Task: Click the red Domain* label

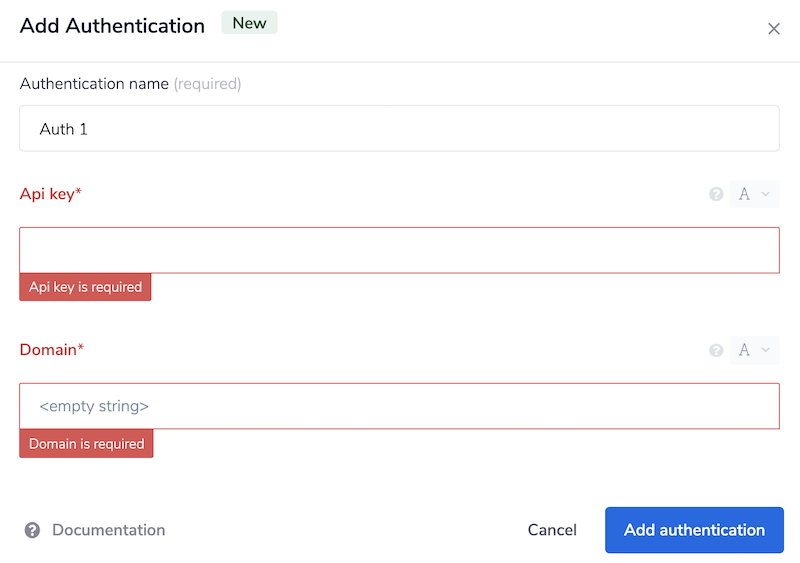Action: (52, 350)
